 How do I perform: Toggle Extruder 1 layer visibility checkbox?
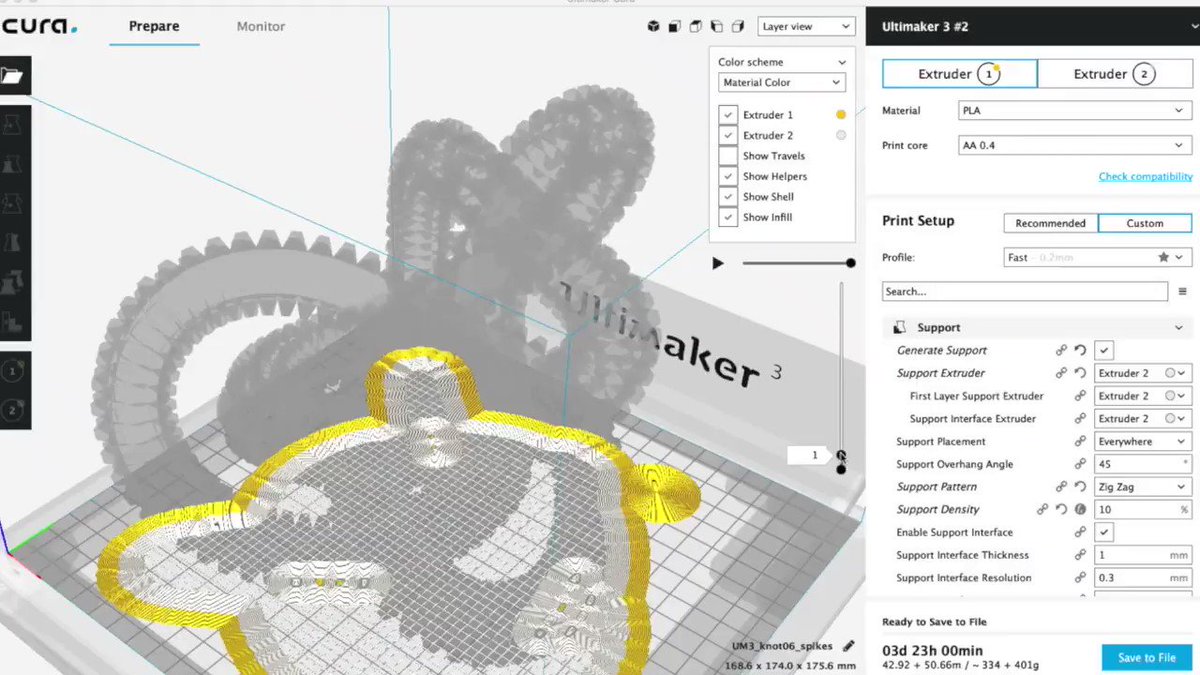pos(728,115)
